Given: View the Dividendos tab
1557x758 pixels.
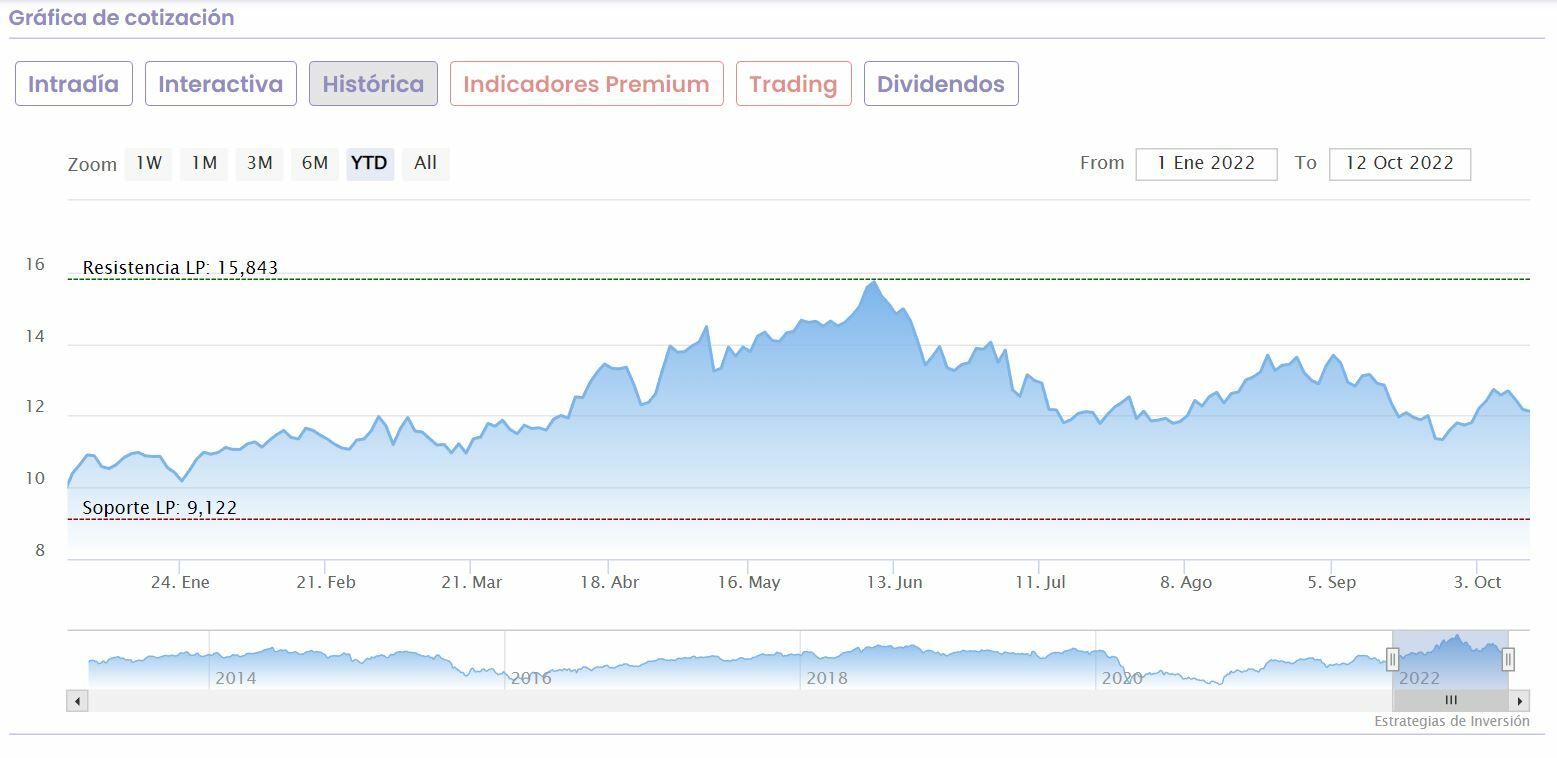Looking at the screenshot, I should [941, 84].
